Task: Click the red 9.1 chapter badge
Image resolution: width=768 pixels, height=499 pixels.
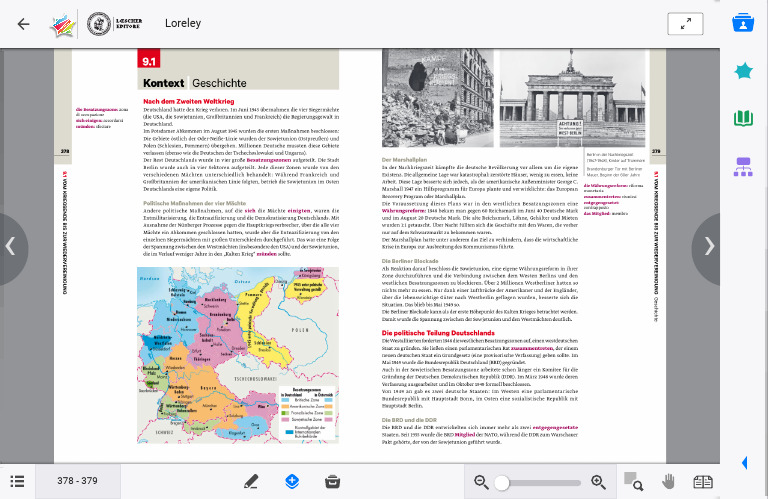Action: (x=149, y=59)
